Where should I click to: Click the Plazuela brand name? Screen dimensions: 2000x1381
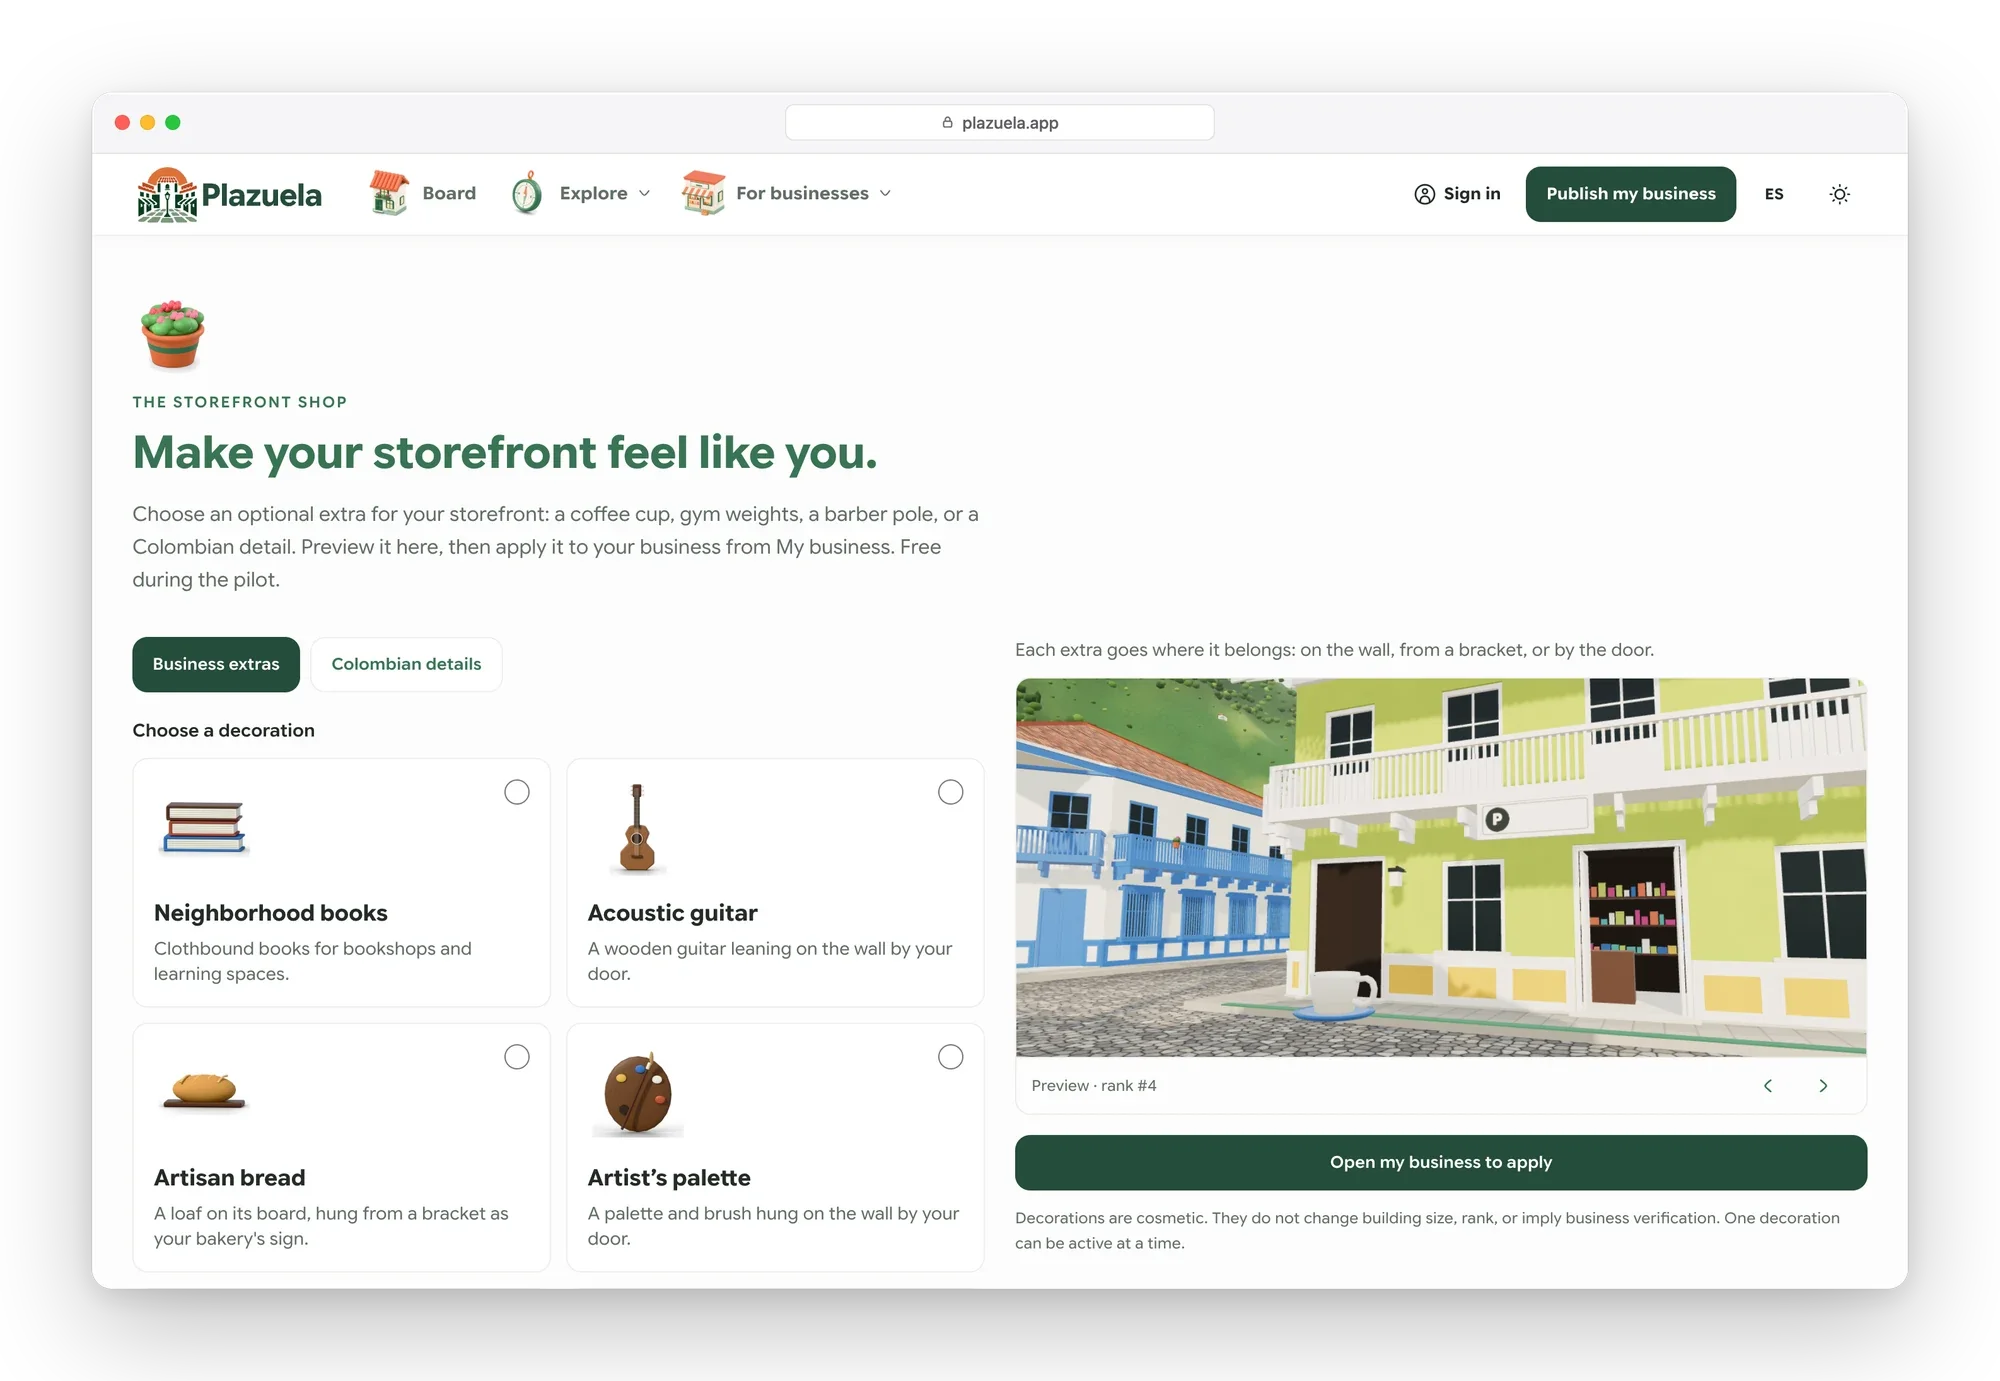pos(262,195)
